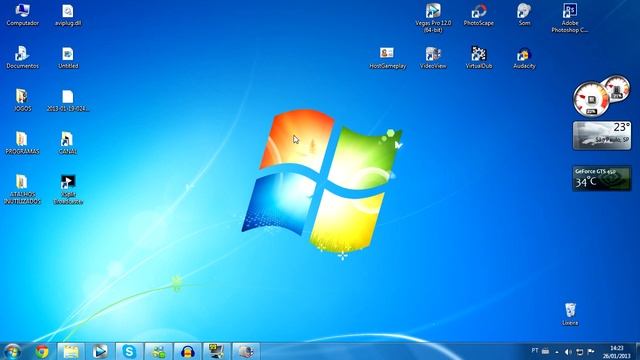
Task: Select the Xsplit Broadcaster shortcut
Action: click(68, 189)
